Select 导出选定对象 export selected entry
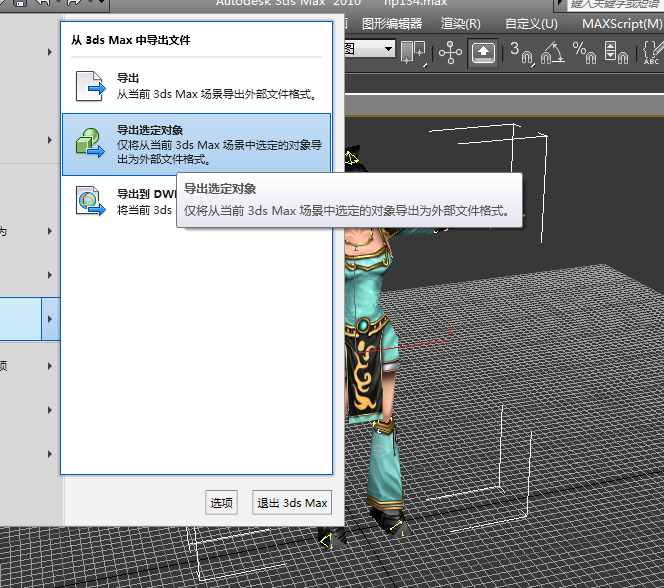Viewport: 664px width, 588px height. click(196, 144)
